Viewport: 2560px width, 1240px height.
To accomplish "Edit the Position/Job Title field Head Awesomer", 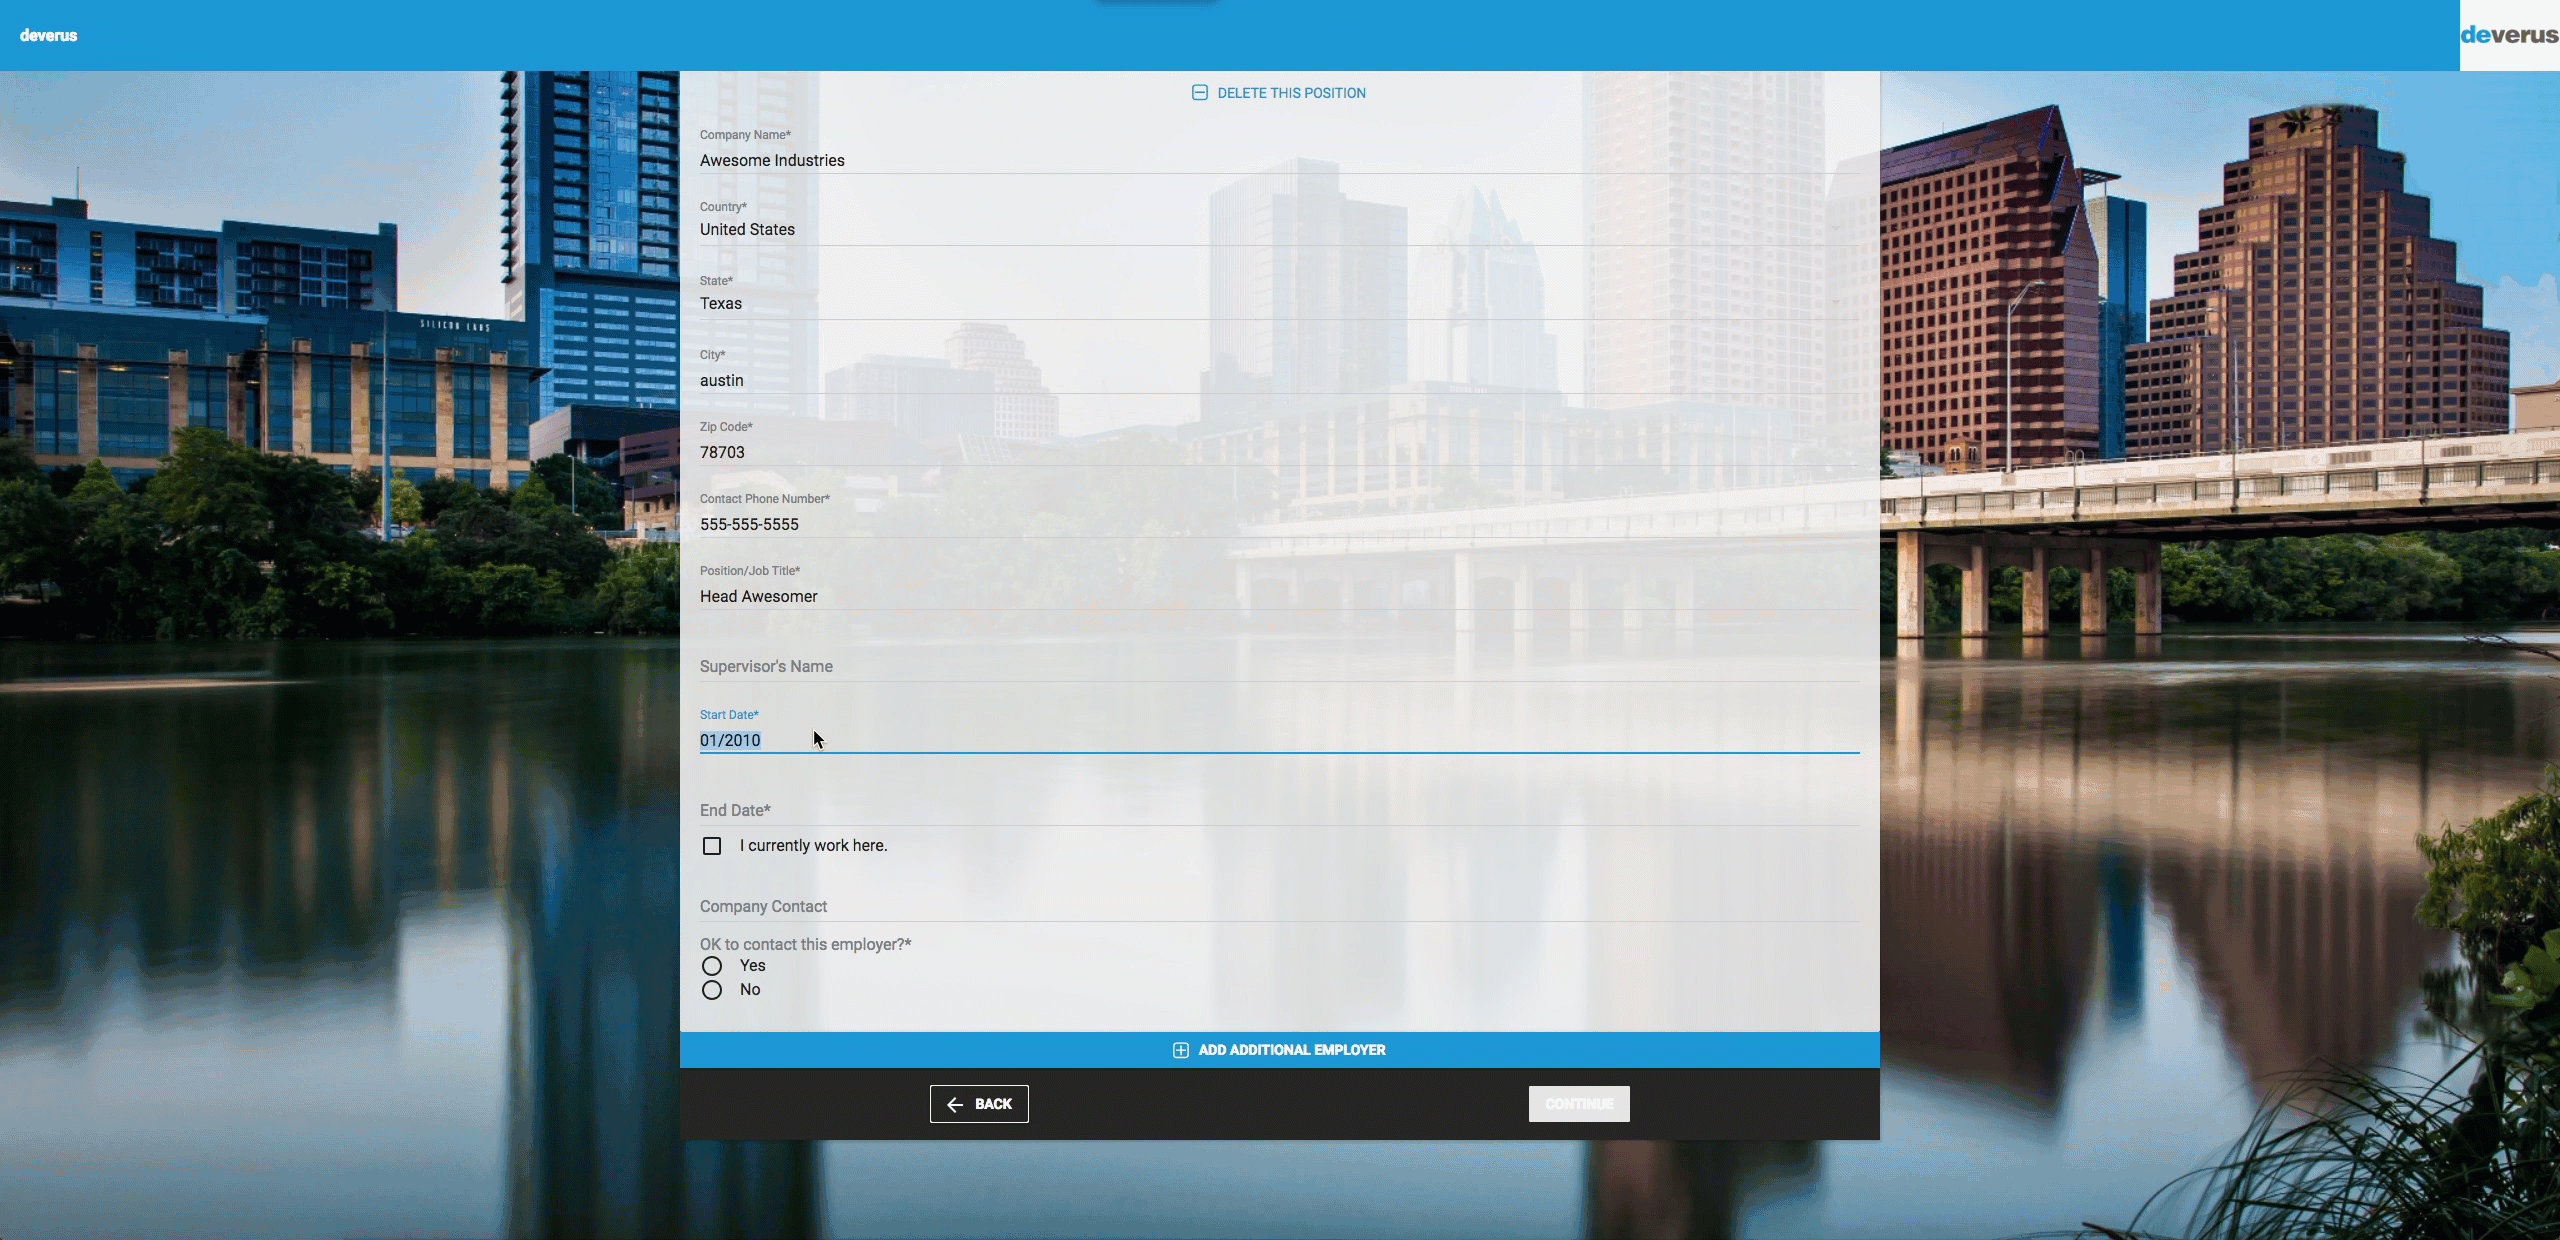I will 1280,596.
